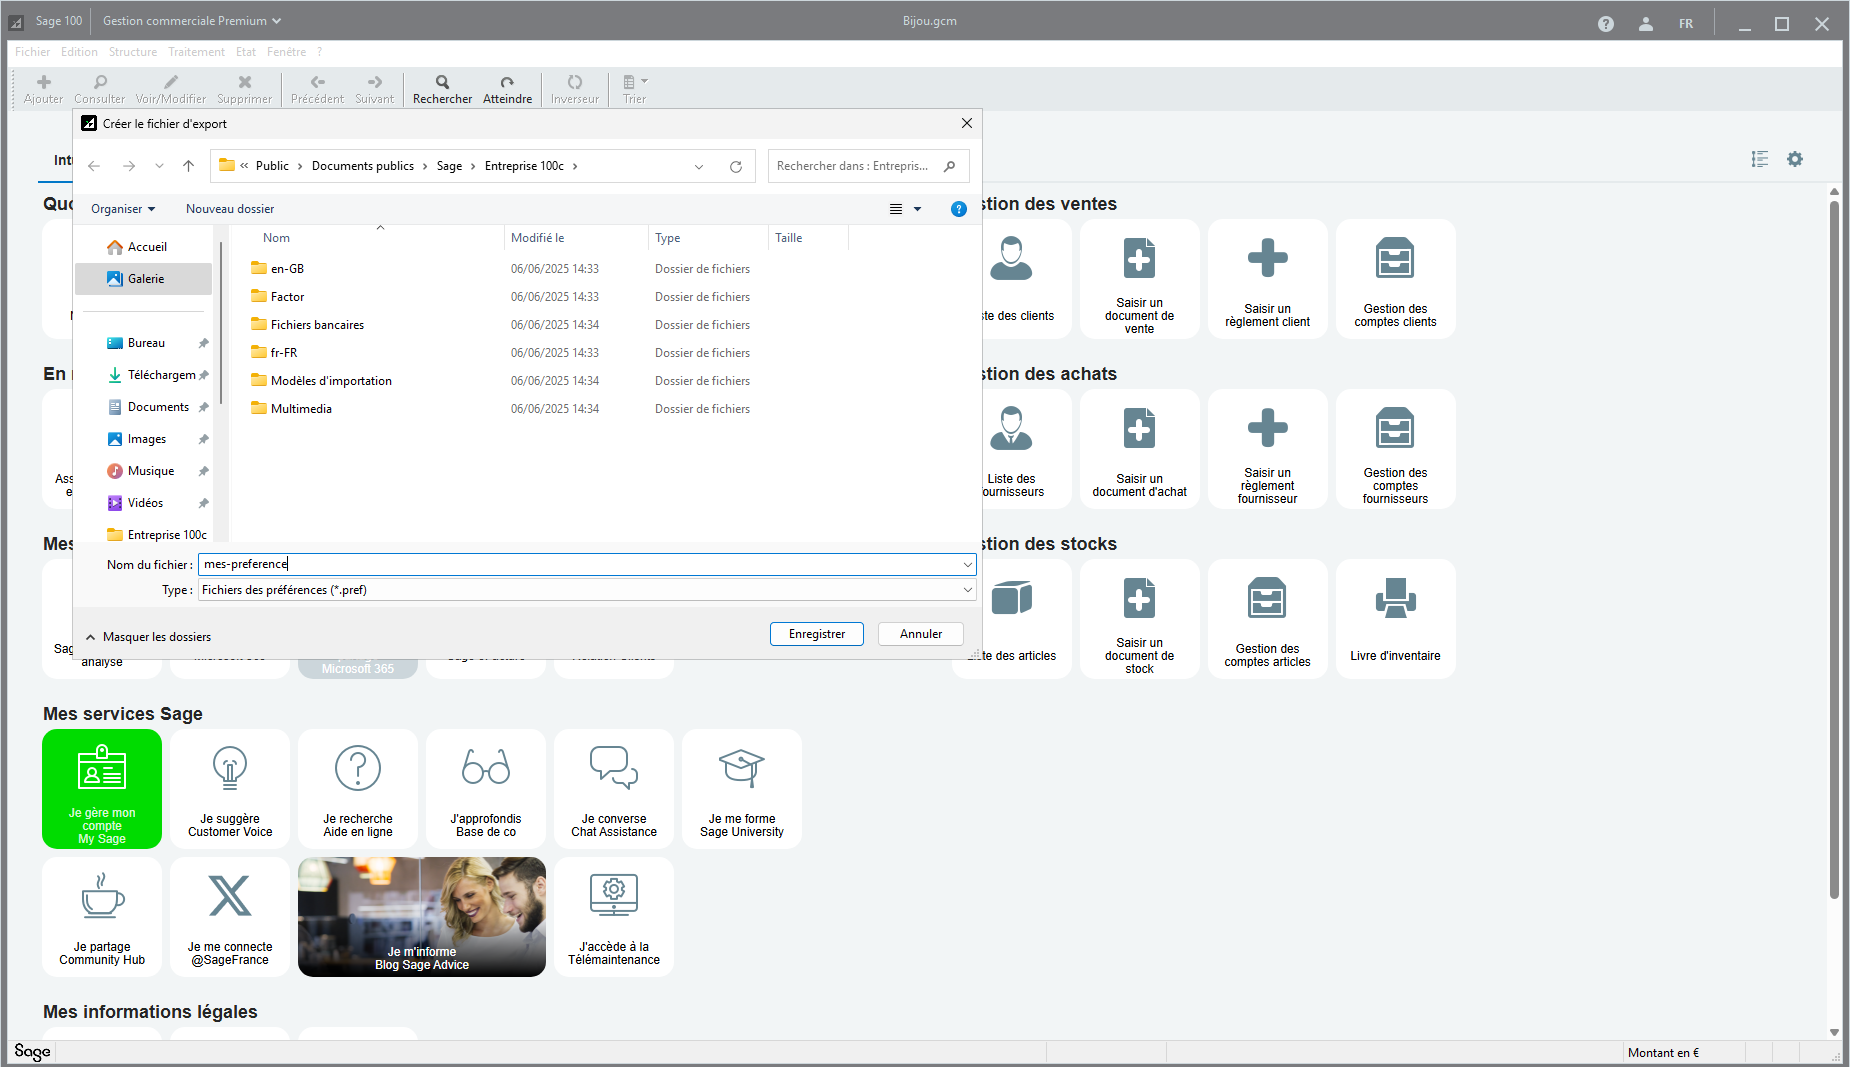Open Gestion des comptes fournisseurs tile
The height and width of the screenshot is (1067, 1850).
[x=1396, y=449]
